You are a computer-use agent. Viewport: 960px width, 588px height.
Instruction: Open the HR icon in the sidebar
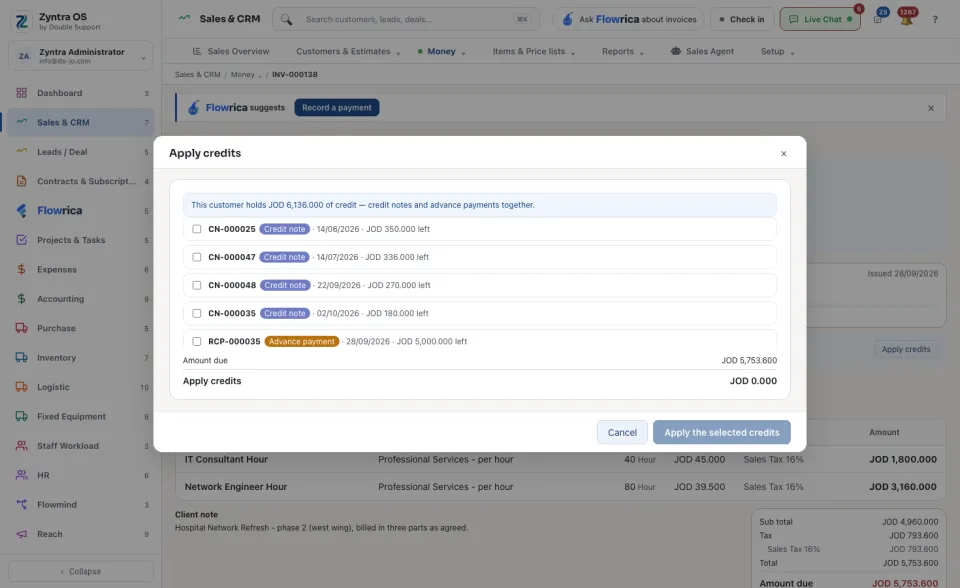tap(21, 475)
